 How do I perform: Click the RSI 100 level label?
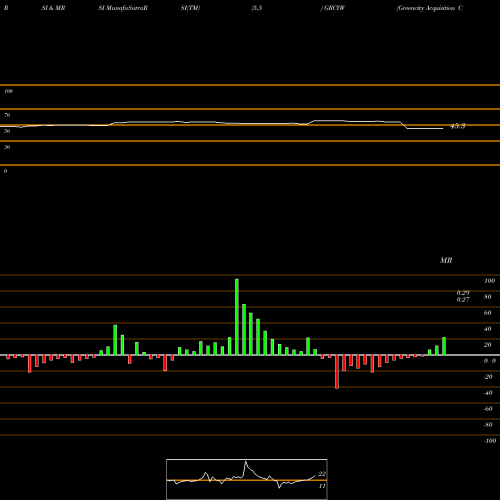pyautogui.click(x=8, y=91)
